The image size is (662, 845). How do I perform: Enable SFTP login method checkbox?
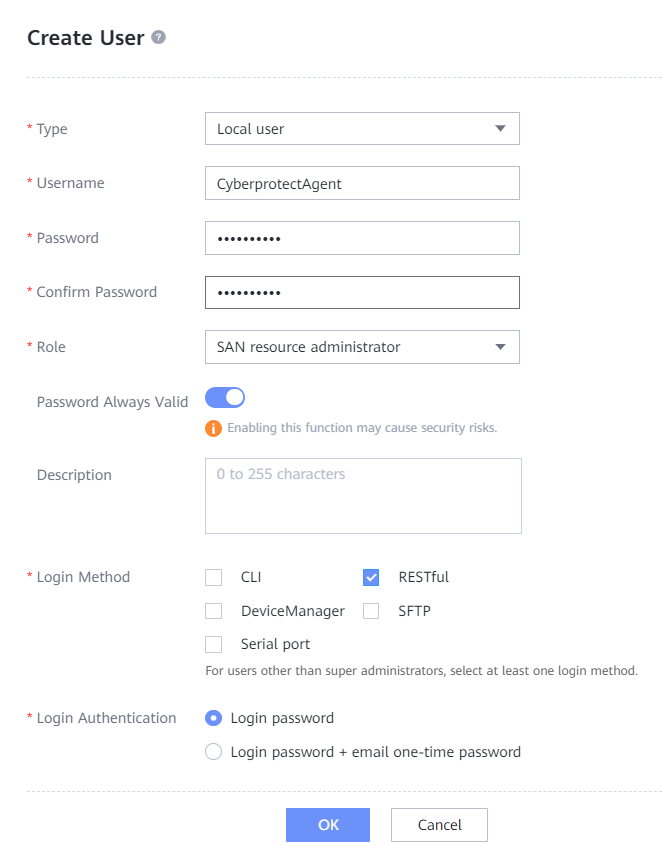371,611
